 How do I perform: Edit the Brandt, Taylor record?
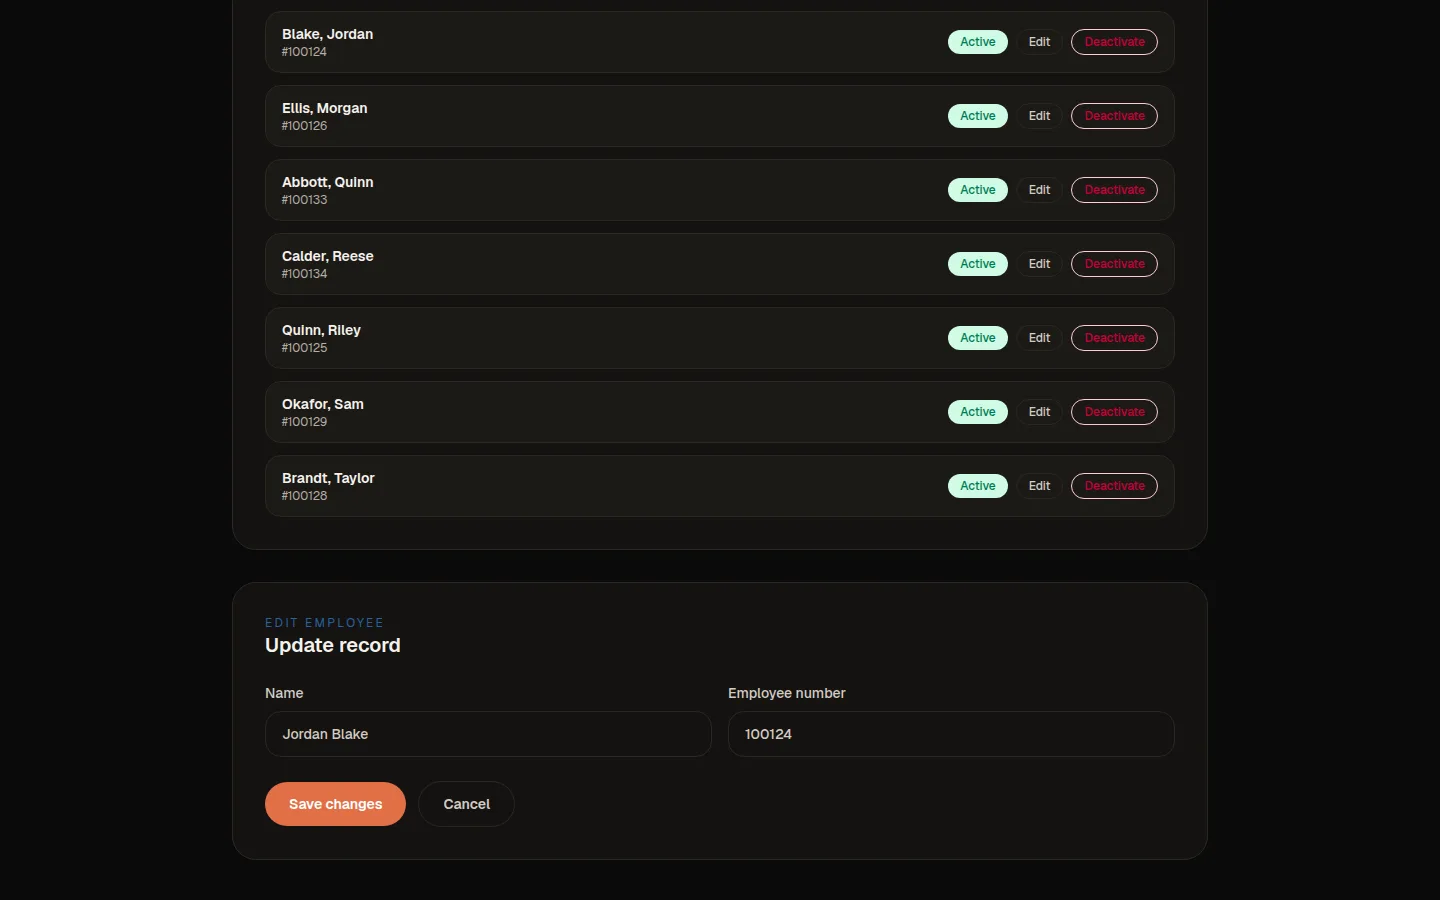pyautogui.click(x=1039, y=486)
